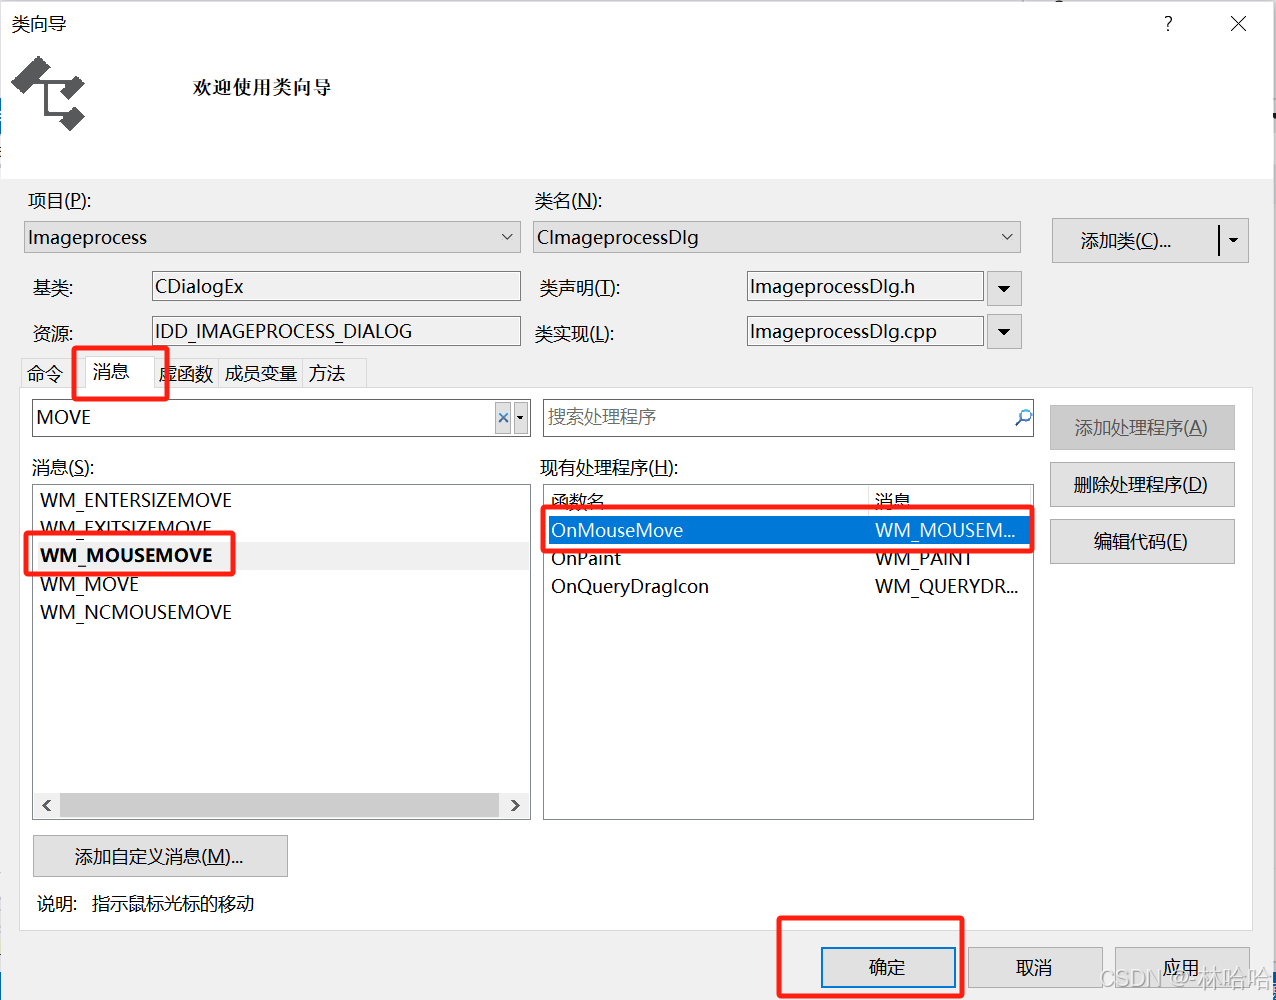Screen dimensions: 1276x1000
Task: Click the 类实现 cpp file browse arrow
Action: point(1004,331)
